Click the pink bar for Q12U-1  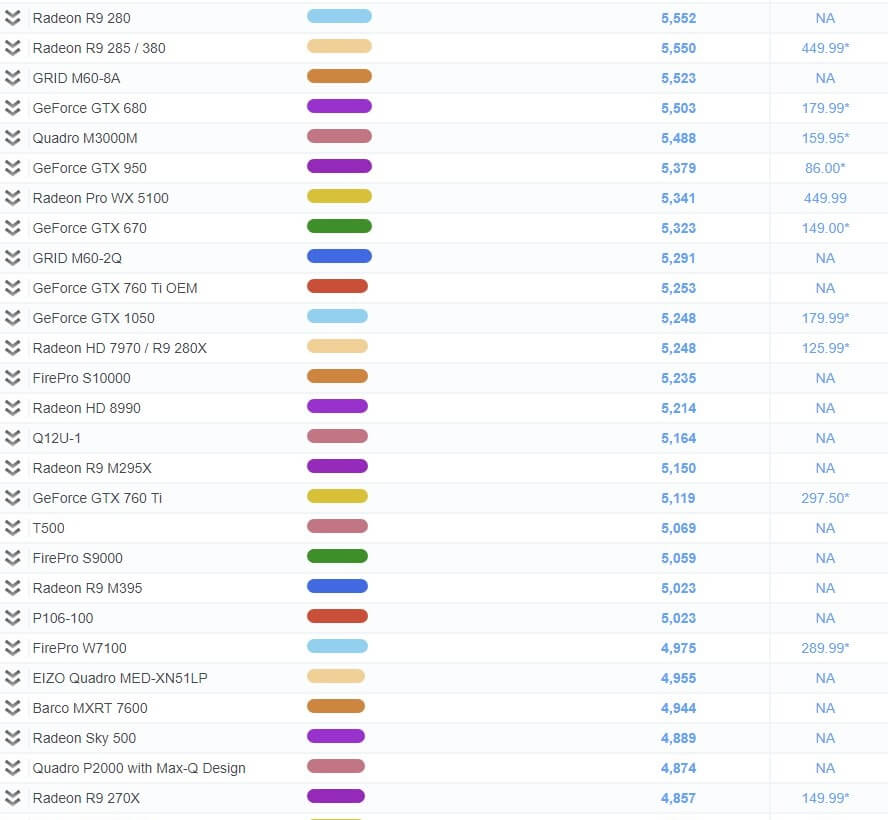click(x=338, y=436)
